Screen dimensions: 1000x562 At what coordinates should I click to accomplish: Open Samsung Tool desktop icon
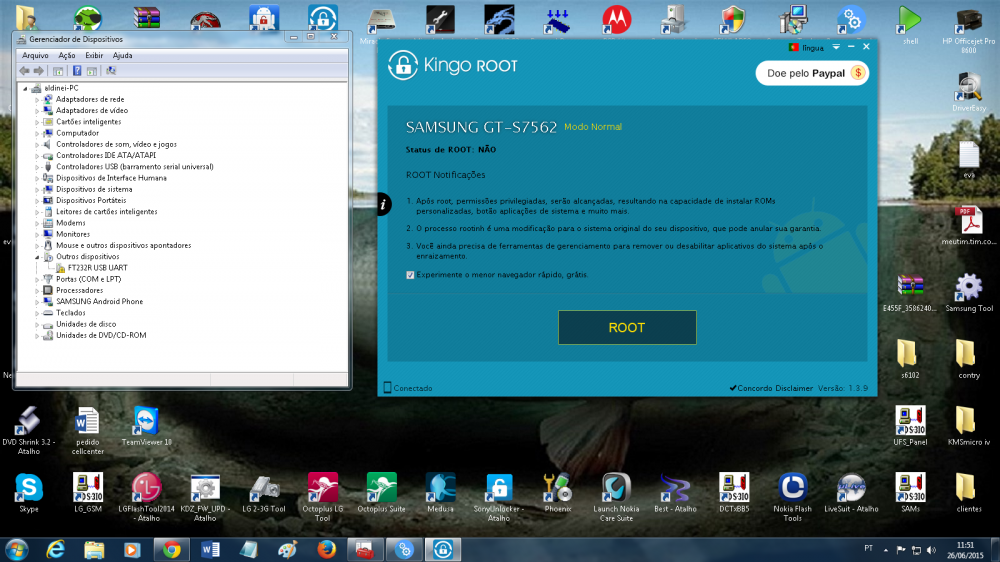click(969, 293)
